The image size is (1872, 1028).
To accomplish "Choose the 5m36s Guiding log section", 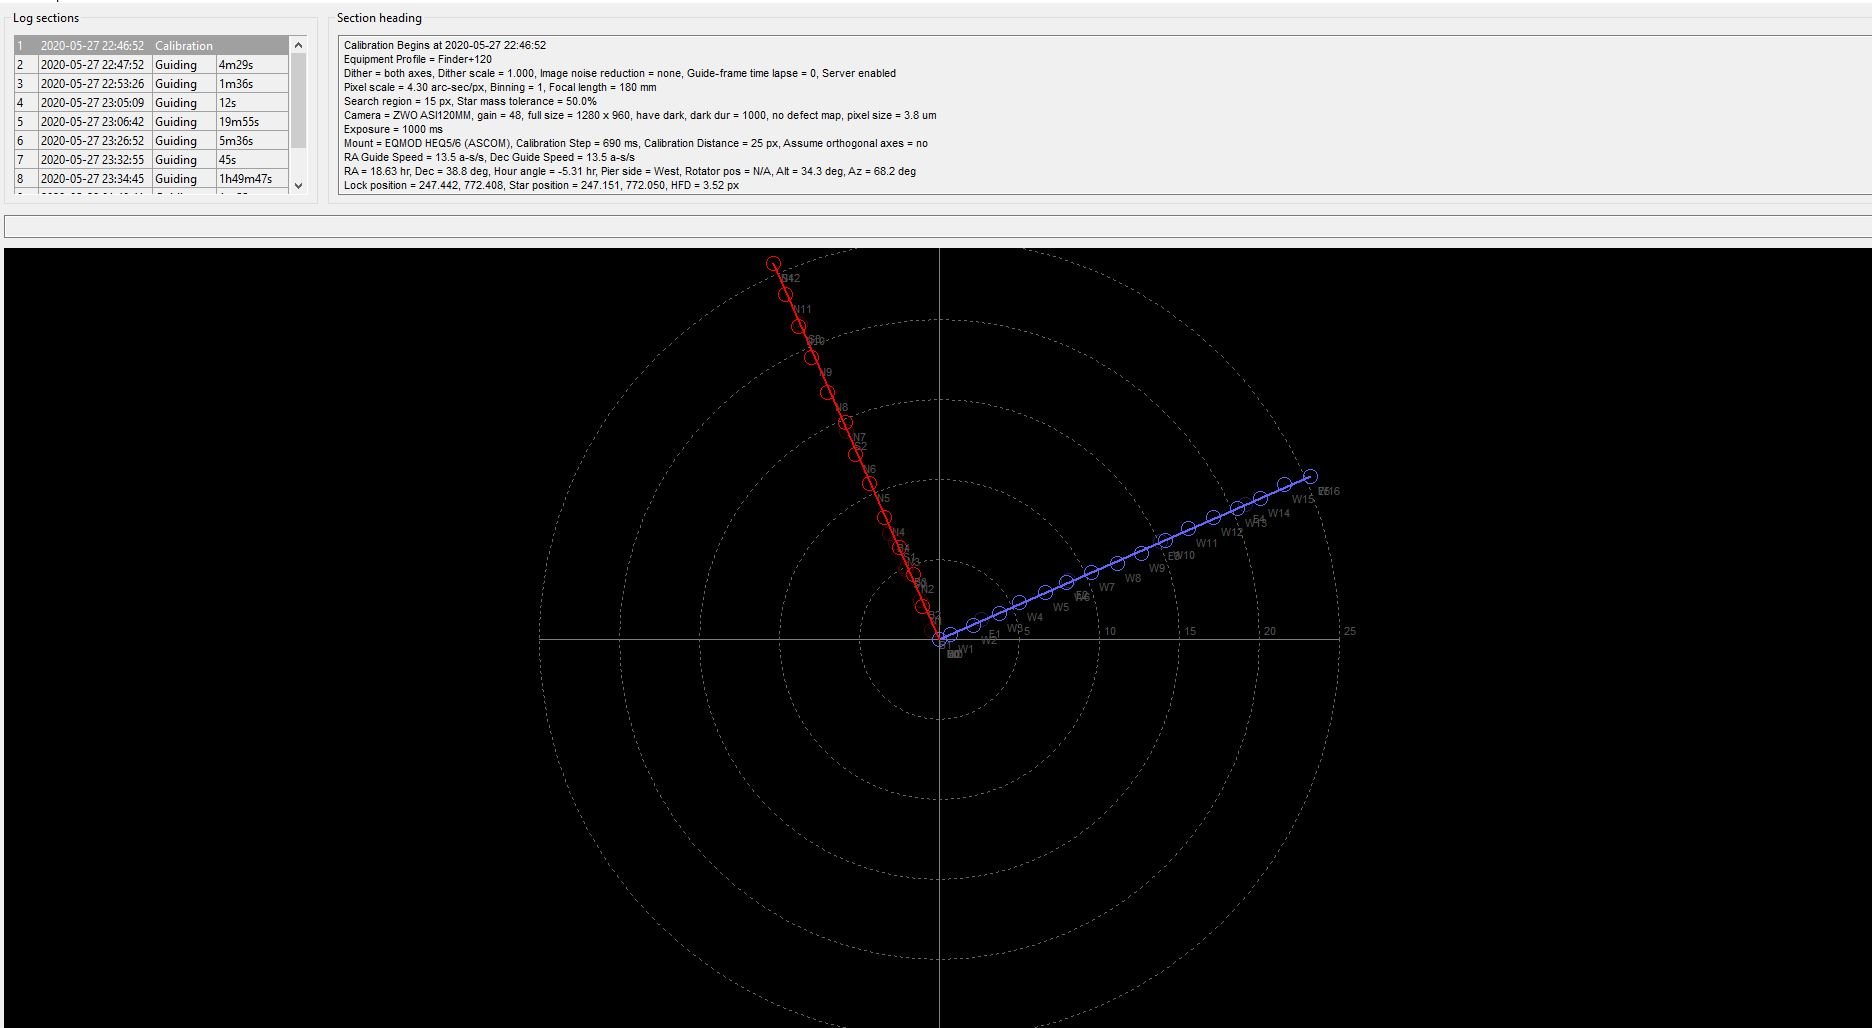I will (151, 141).
